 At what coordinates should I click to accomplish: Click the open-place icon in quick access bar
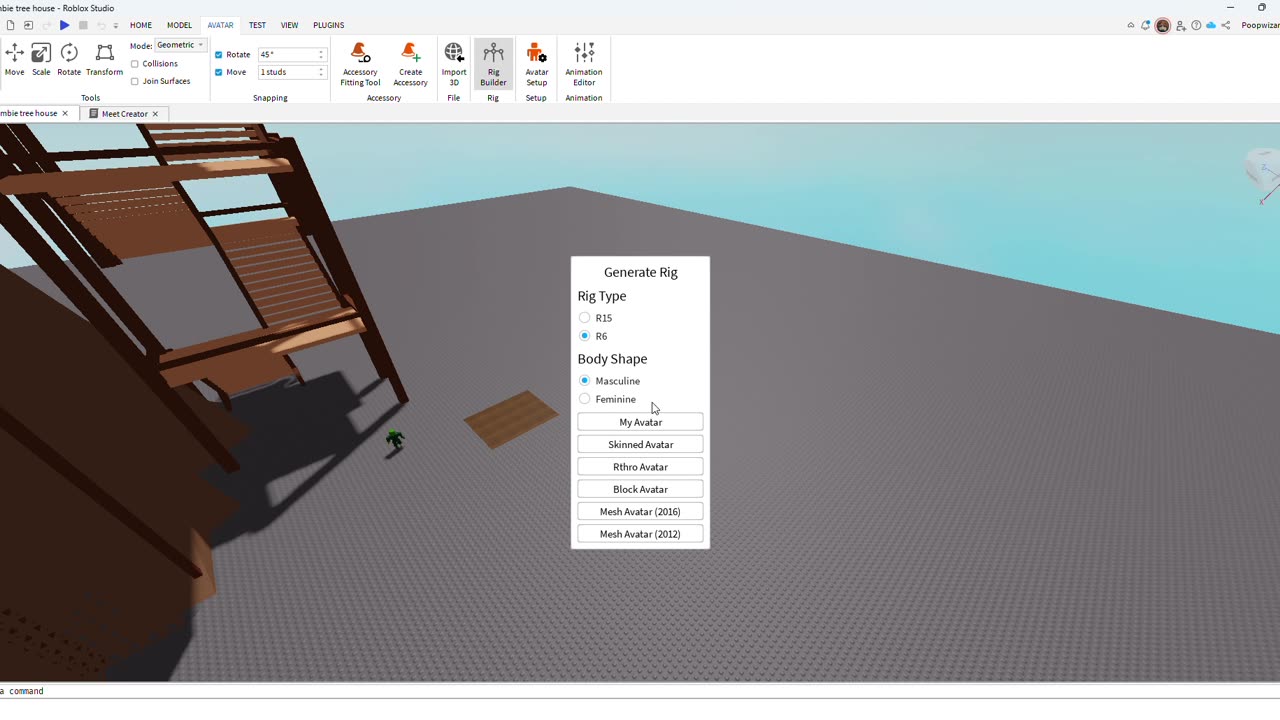click(28, 25)
